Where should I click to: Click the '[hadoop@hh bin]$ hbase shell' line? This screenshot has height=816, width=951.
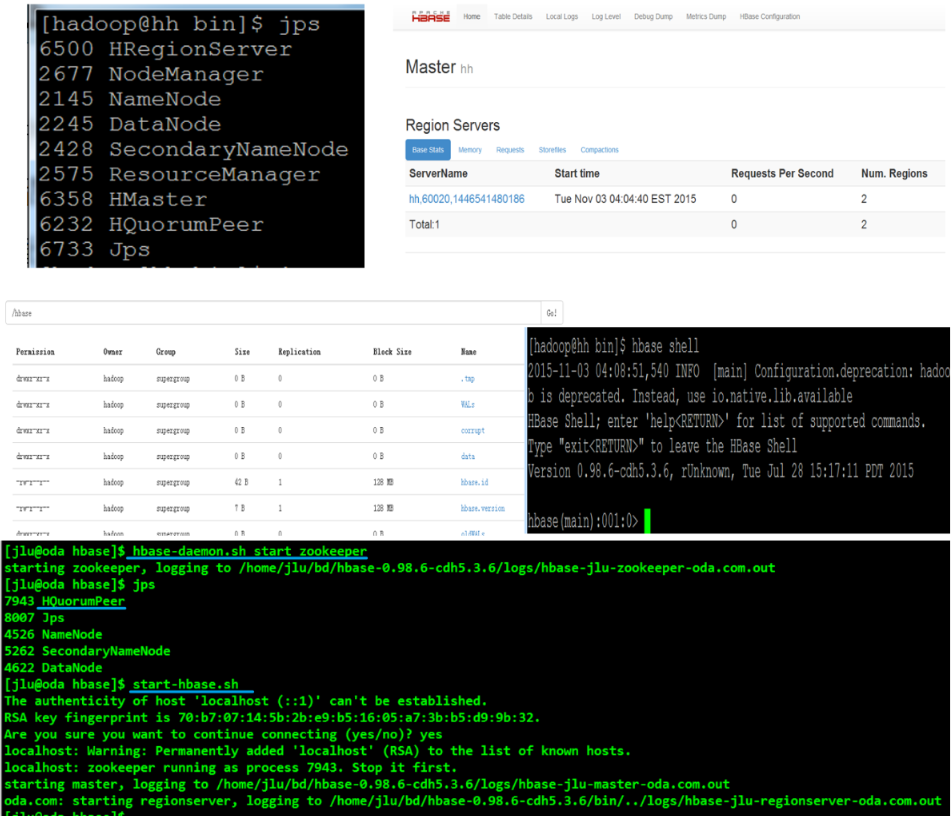coord(614,346)
